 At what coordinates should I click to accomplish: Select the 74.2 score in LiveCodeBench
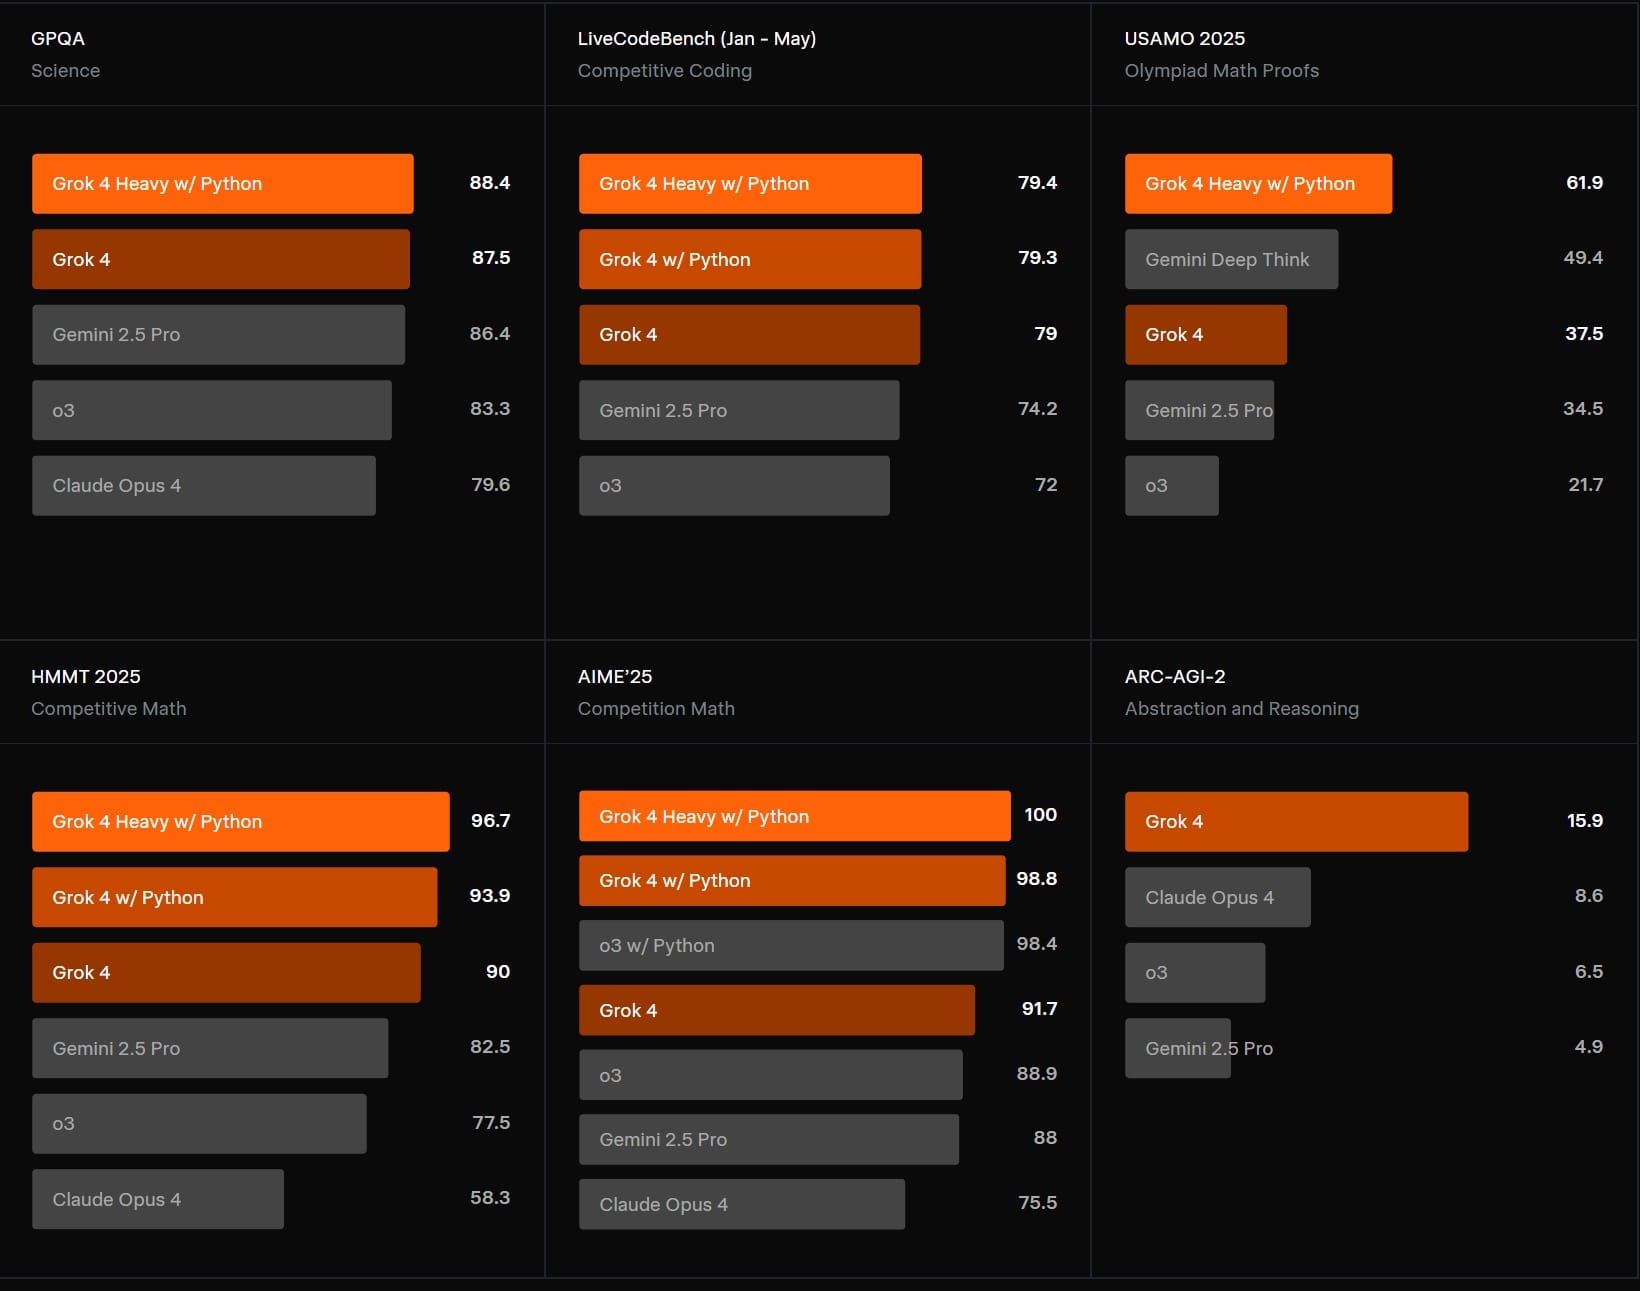1038,408
